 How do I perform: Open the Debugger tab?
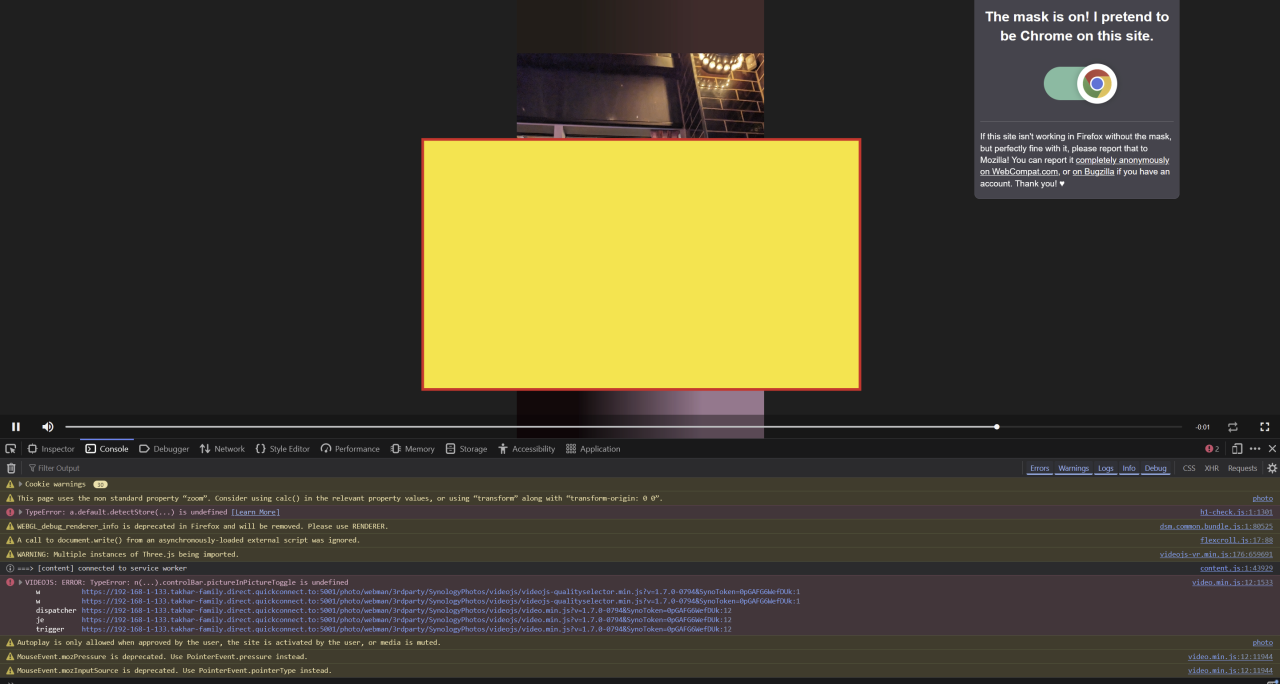[x=164, y=449]
